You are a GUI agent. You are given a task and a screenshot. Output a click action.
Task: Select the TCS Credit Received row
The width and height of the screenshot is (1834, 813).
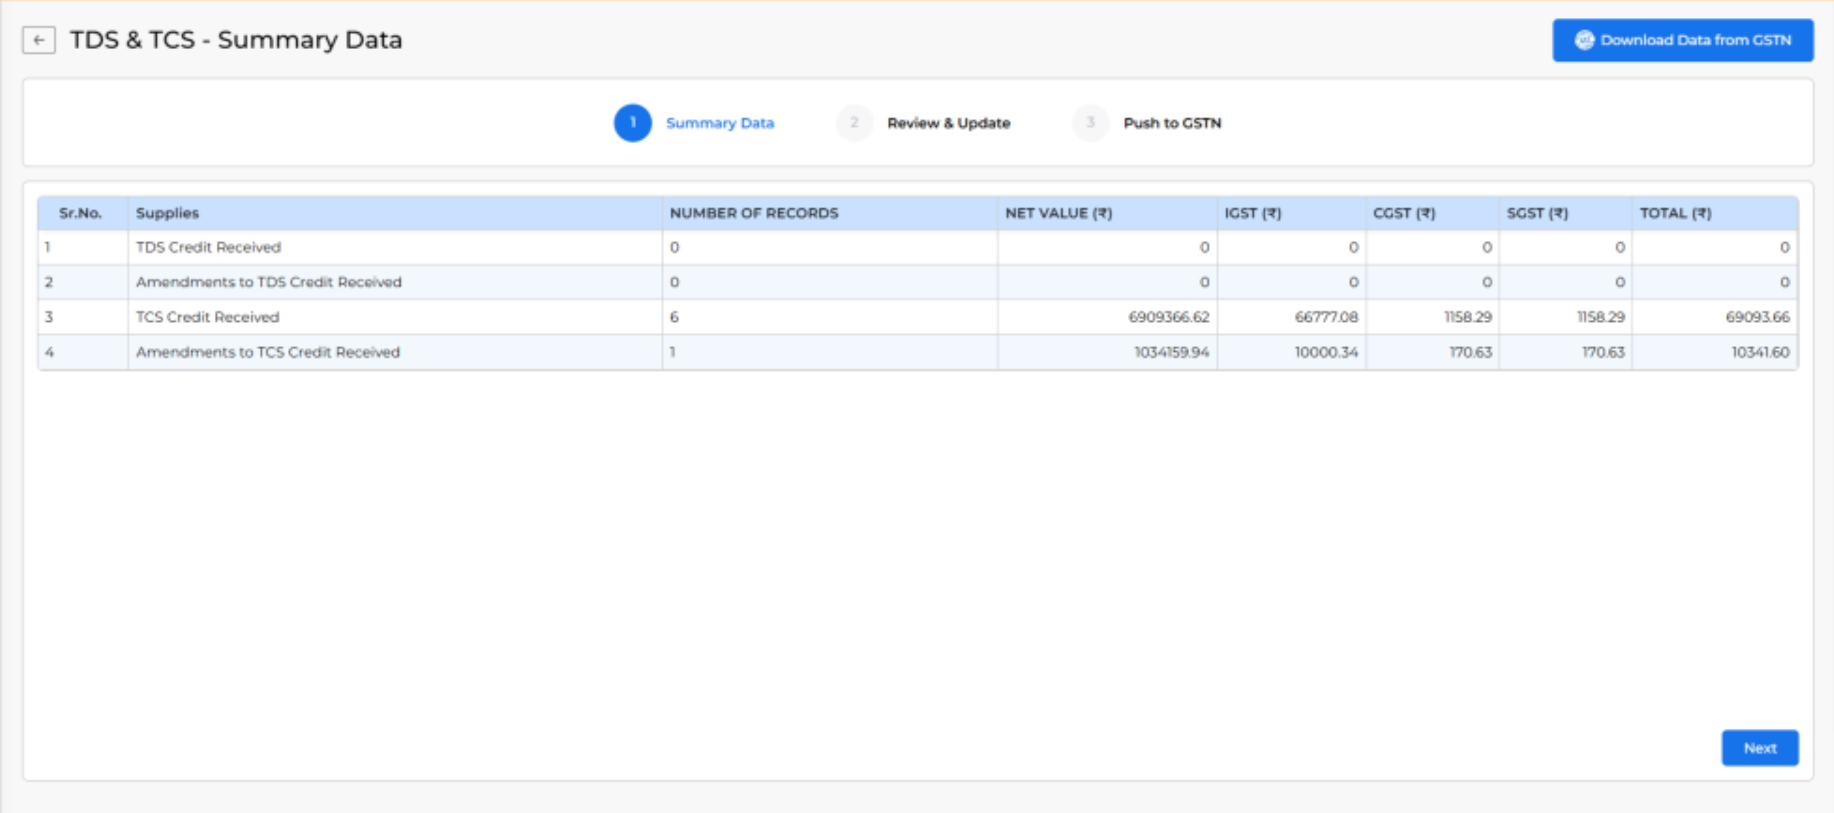pyautogui.click(x=918, y=317)
